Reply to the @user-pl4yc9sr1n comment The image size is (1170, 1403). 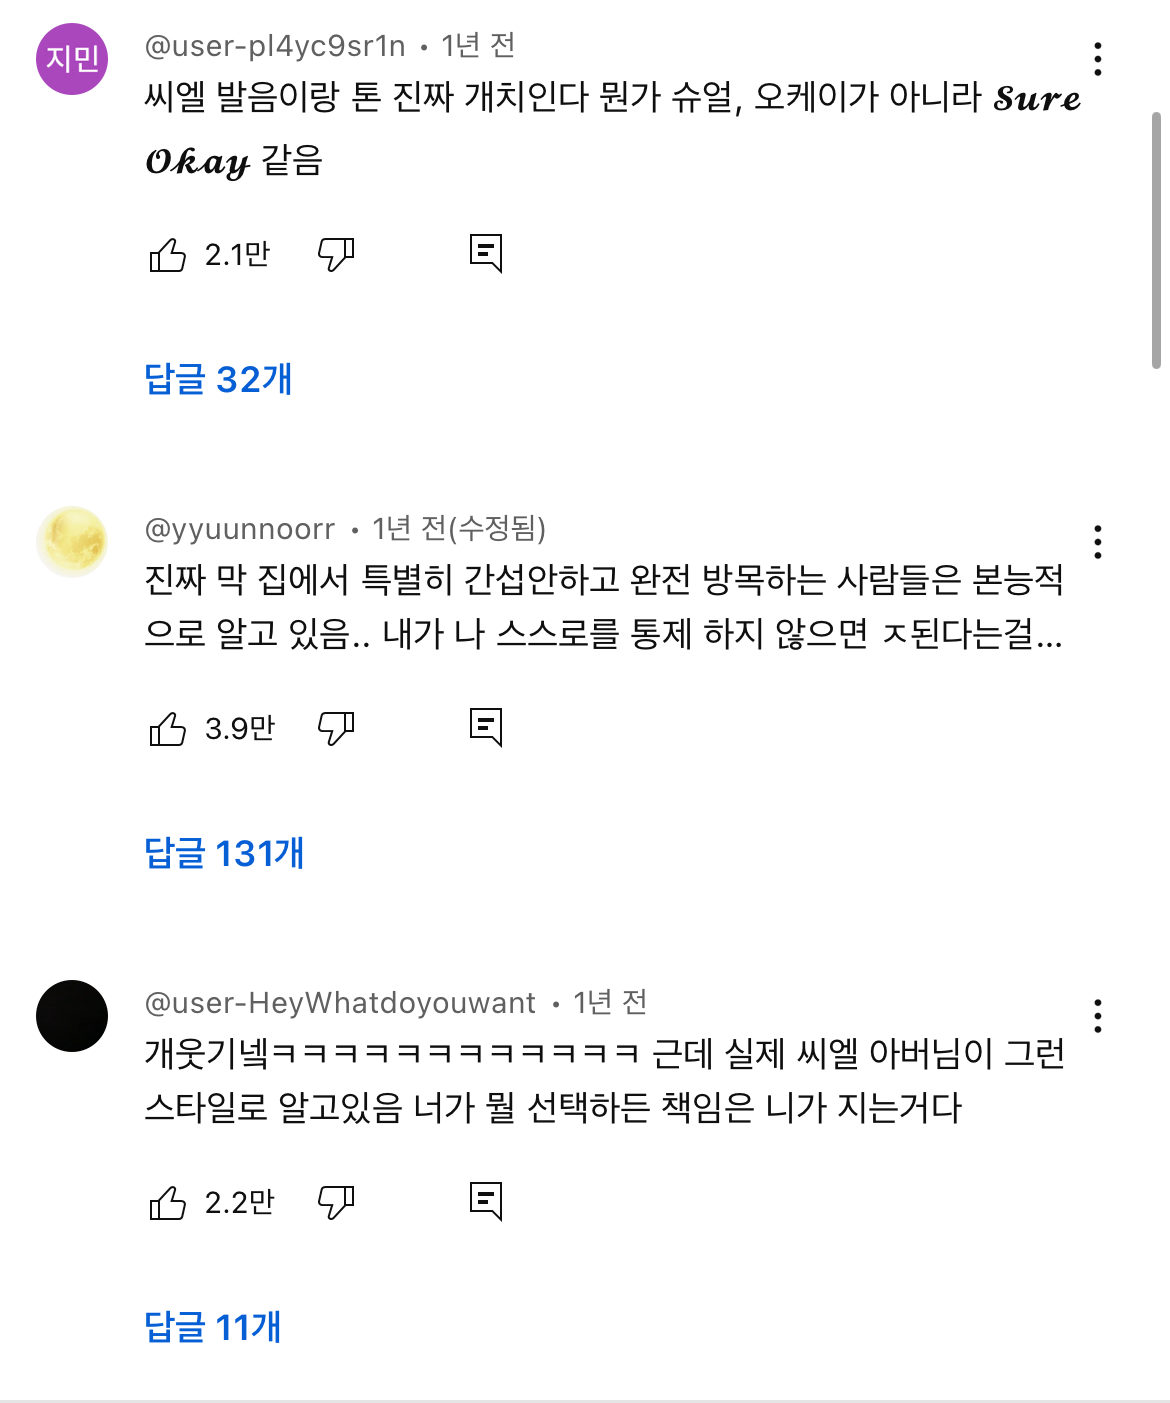coord(486,254)
